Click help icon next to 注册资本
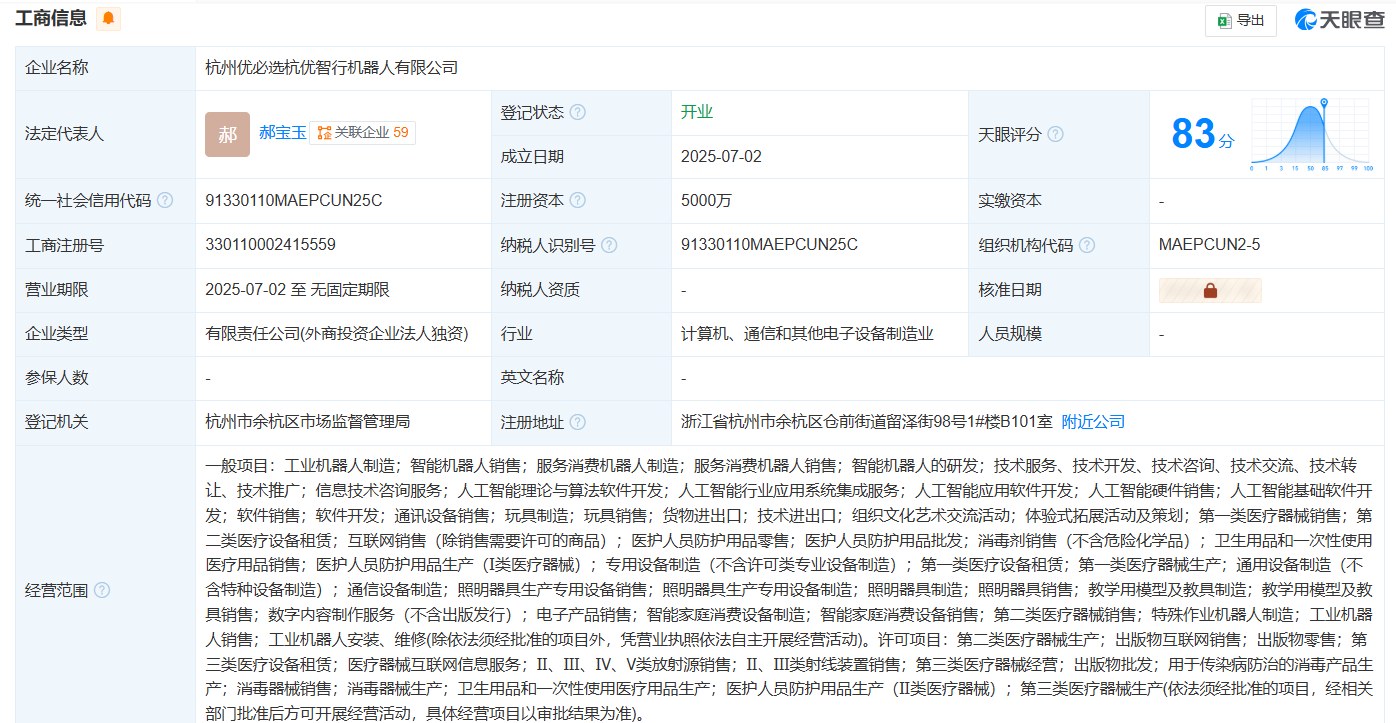This screenshot has height=723, width=1396. coord(577,201)
